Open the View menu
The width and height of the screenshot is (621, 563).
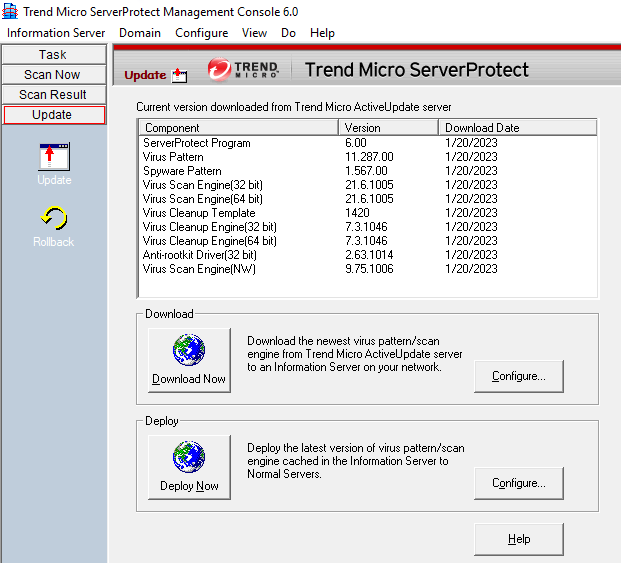[254, 33]
